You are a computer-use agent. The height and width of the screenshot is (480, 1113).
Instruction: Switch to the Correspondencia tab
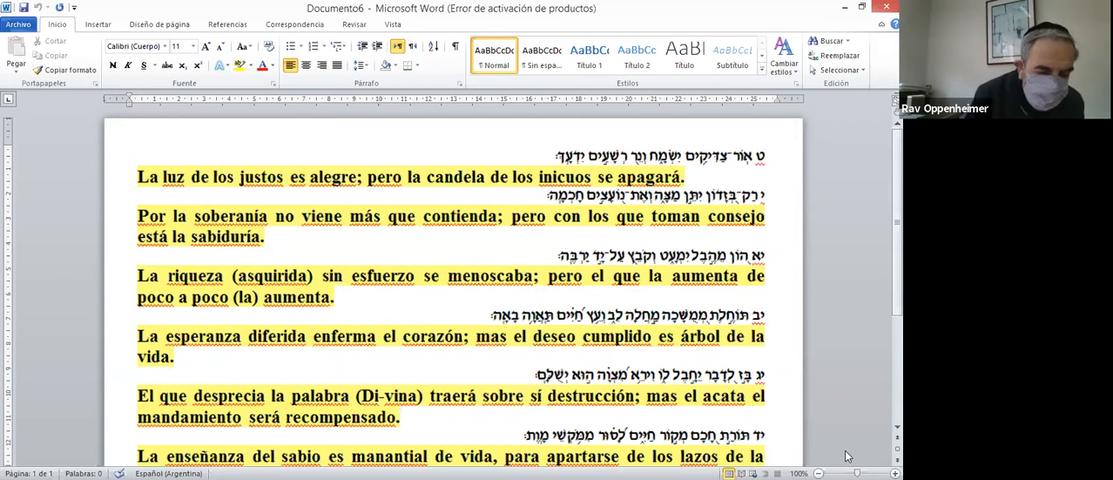(295, 24)
